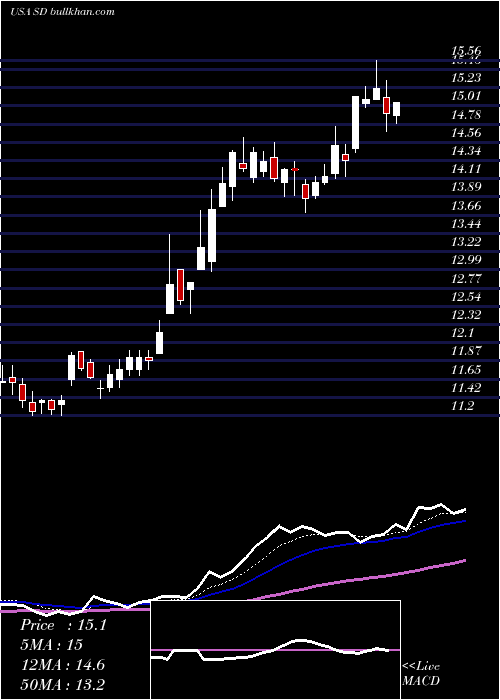Select the 12.77 price axis label

(466, 279)
